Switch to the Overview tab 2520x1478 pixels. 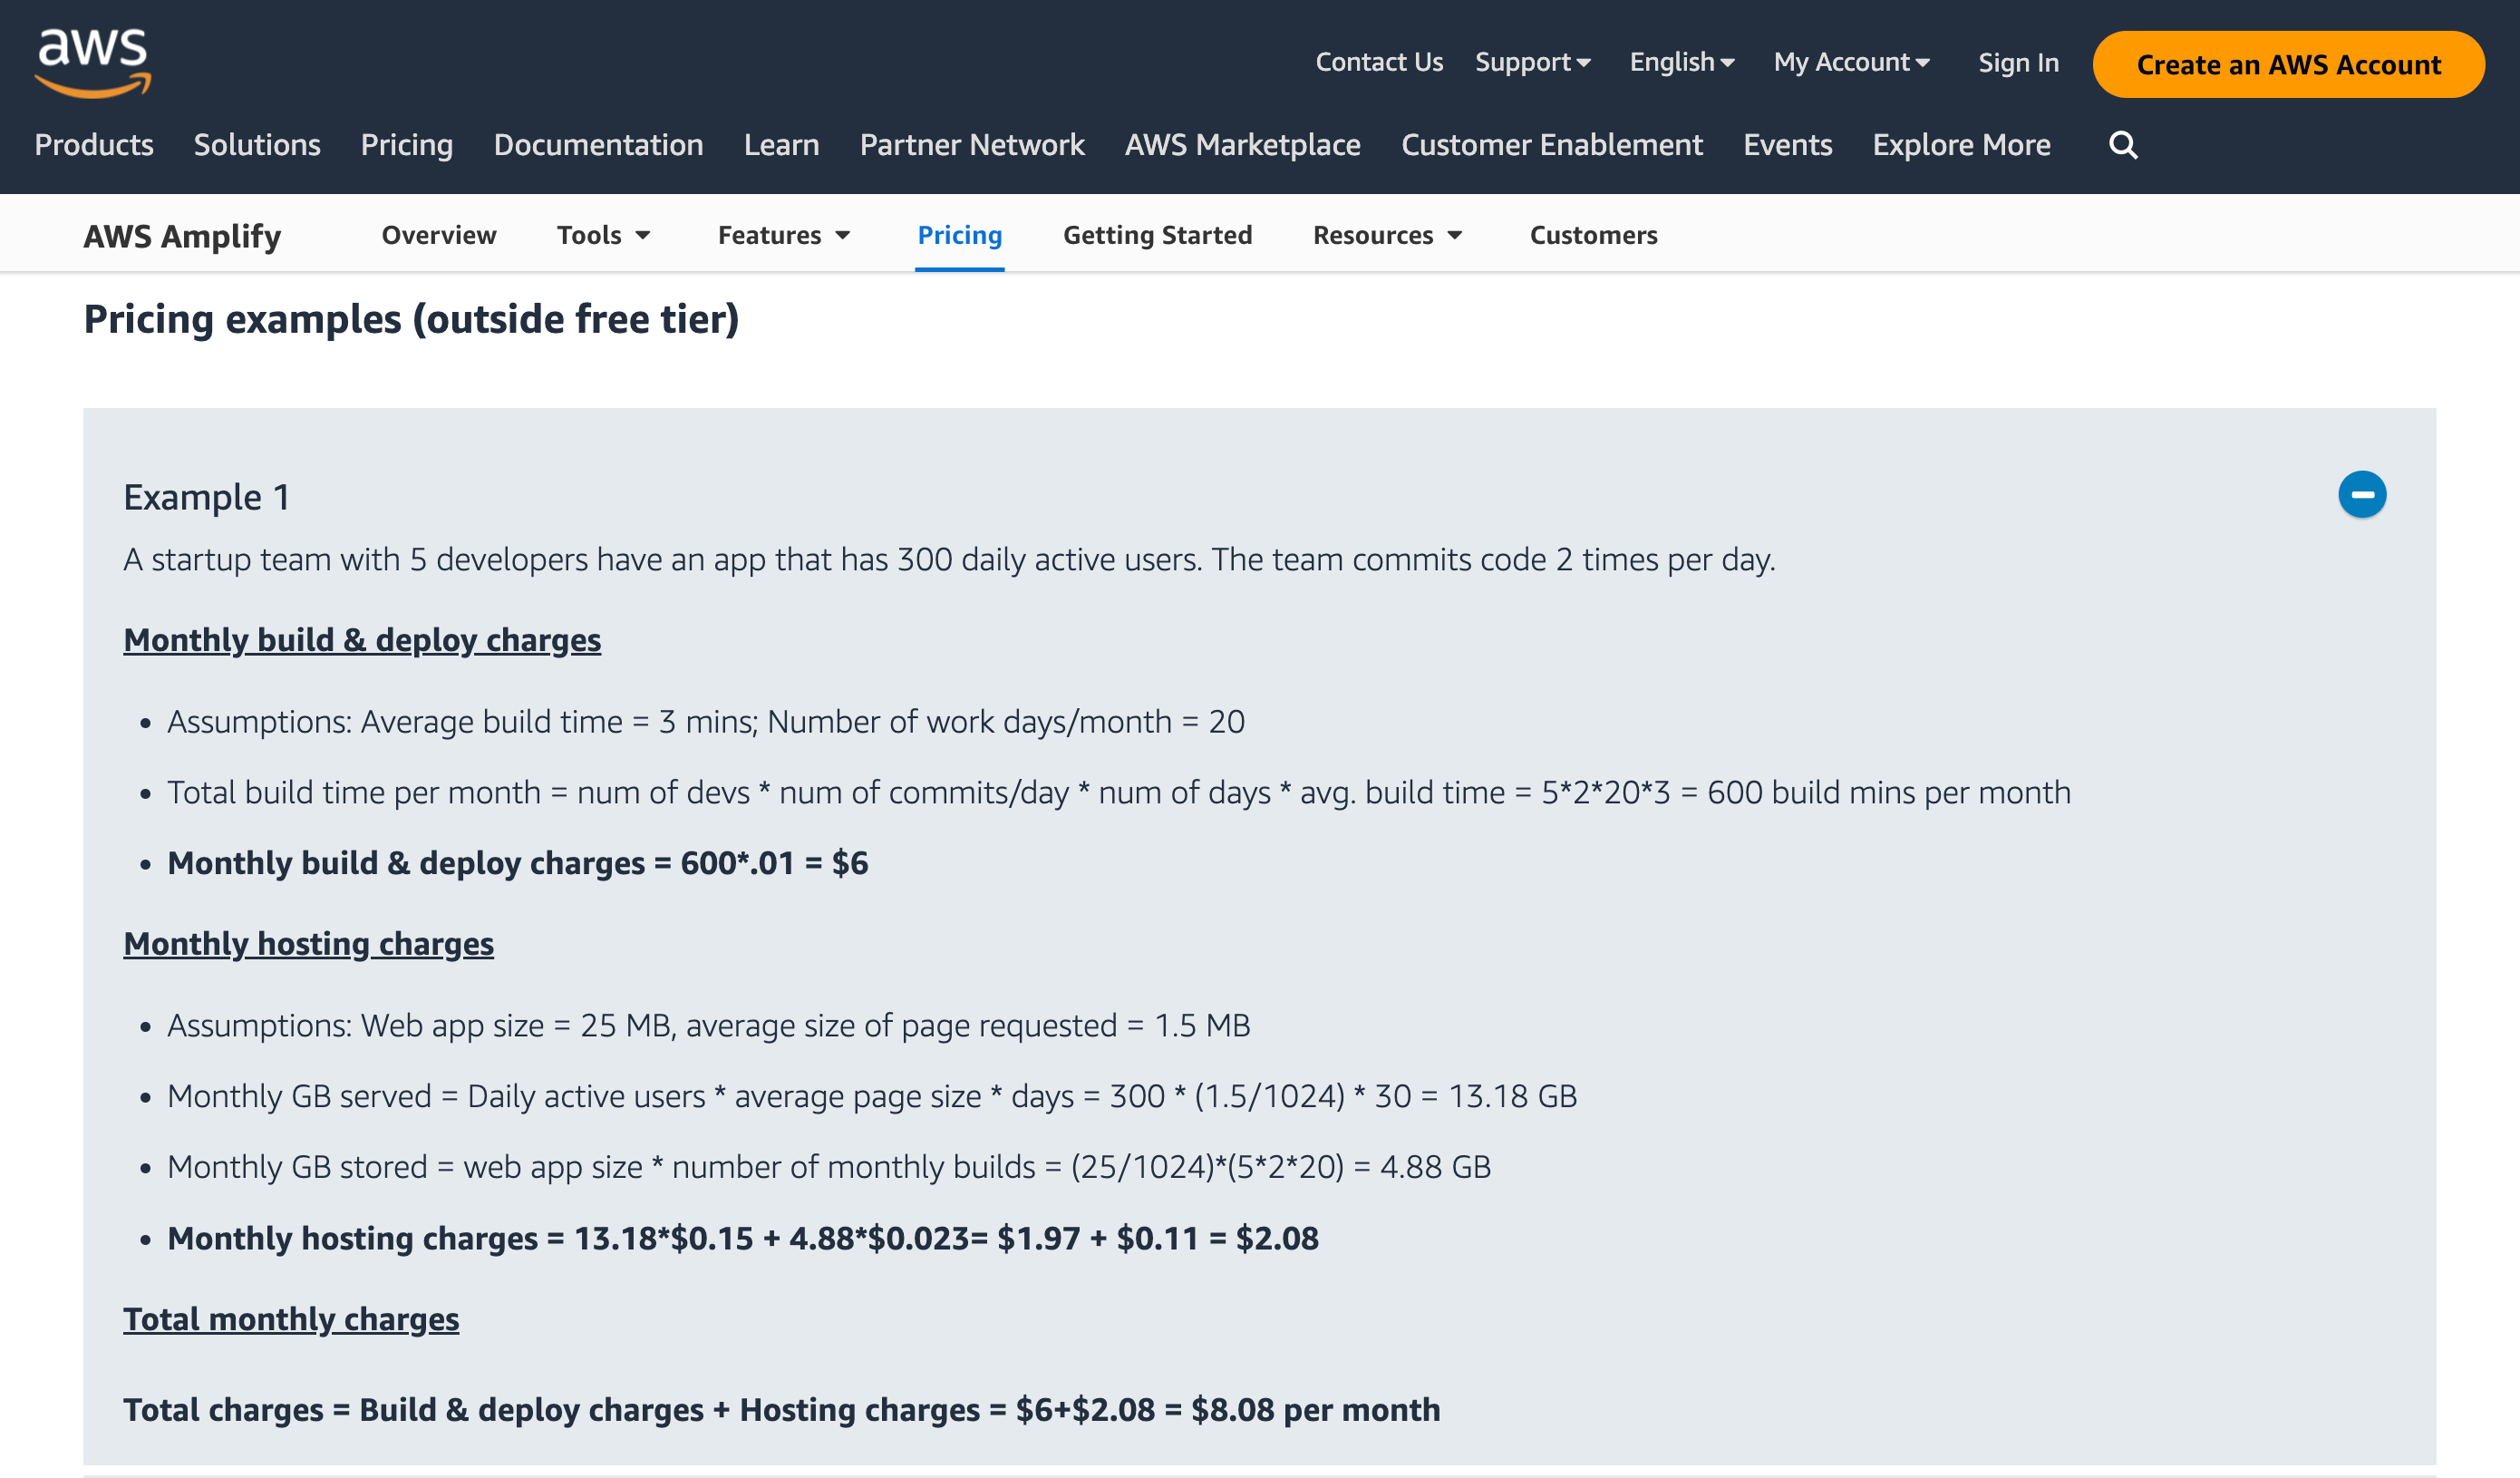pyautogui.click(x=439, y=235)
